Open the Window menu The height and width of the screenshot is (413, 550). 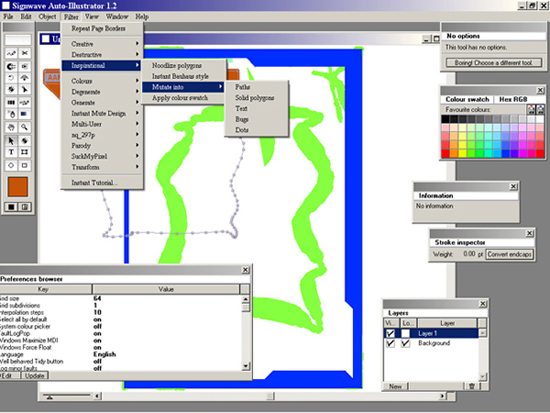click(x=117, y=16)
